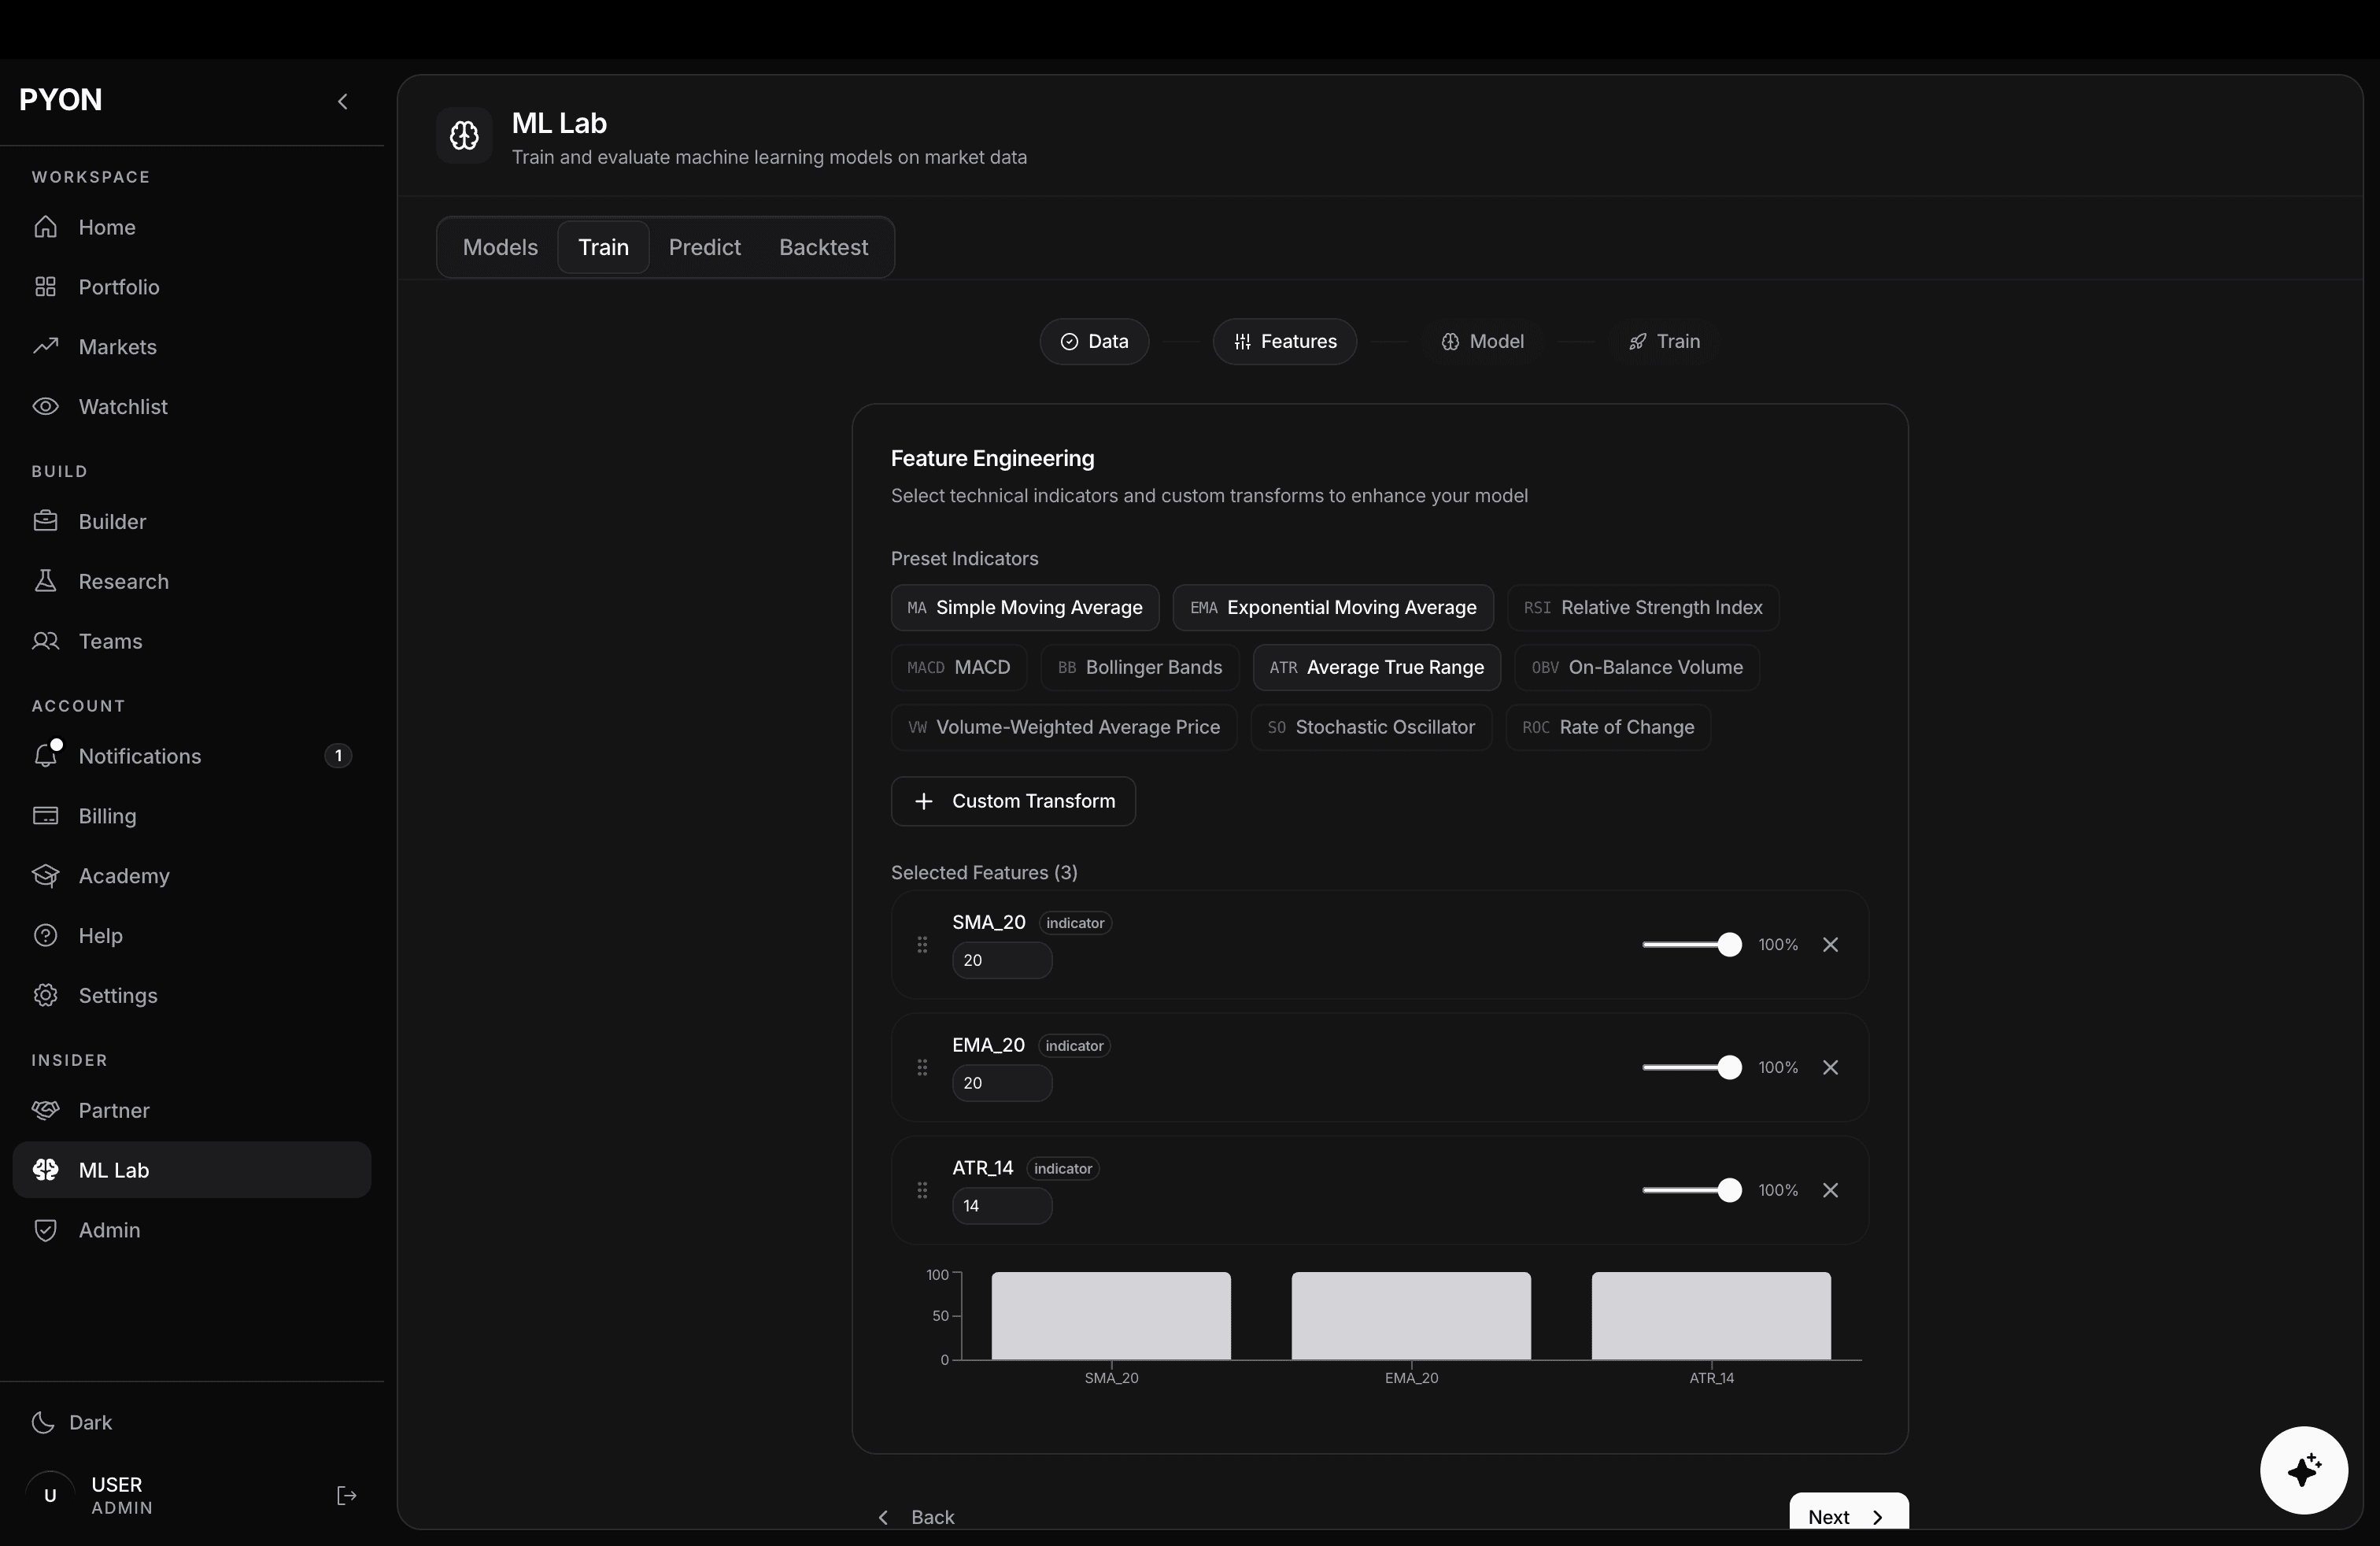
Task: Open Billing in the sidebar
Action: pos(192,816)
